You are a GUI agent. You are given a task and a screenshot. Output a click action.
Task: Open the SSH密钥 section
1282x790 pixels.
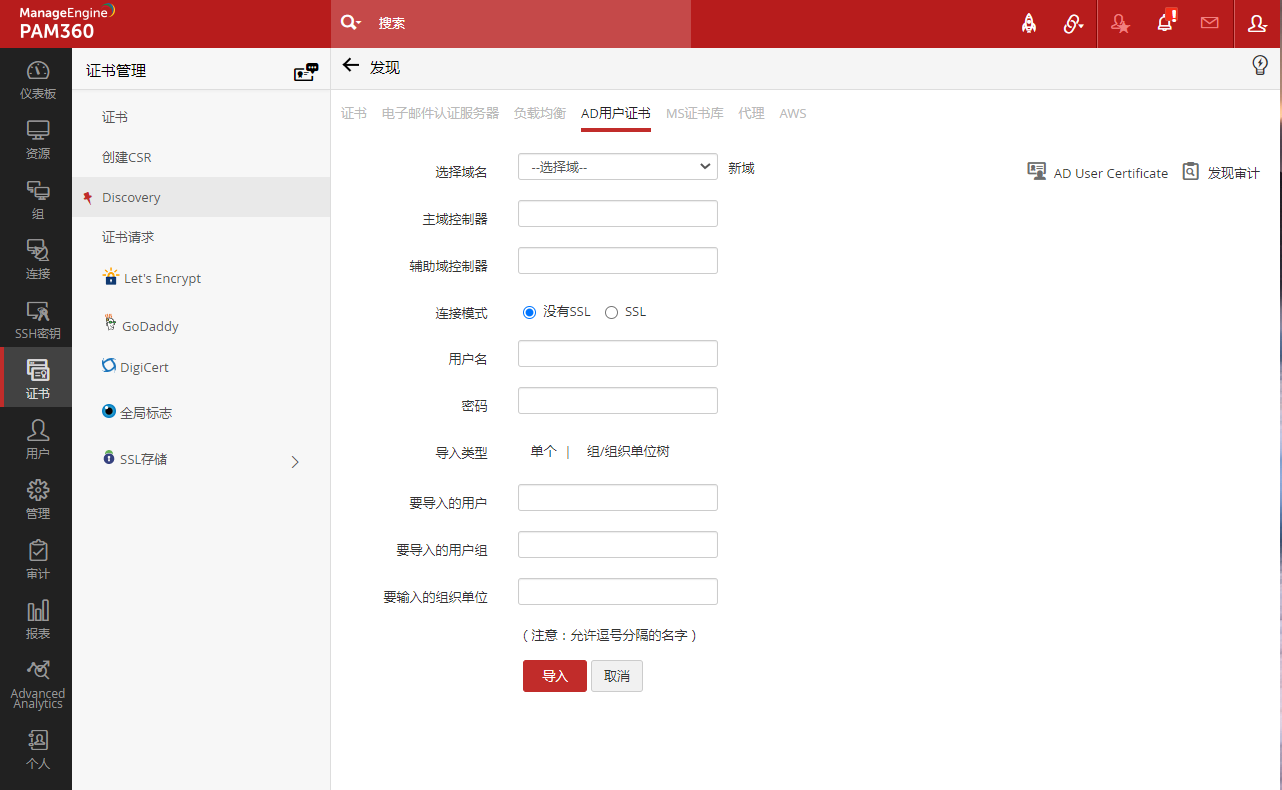click(x=37, y=320)
